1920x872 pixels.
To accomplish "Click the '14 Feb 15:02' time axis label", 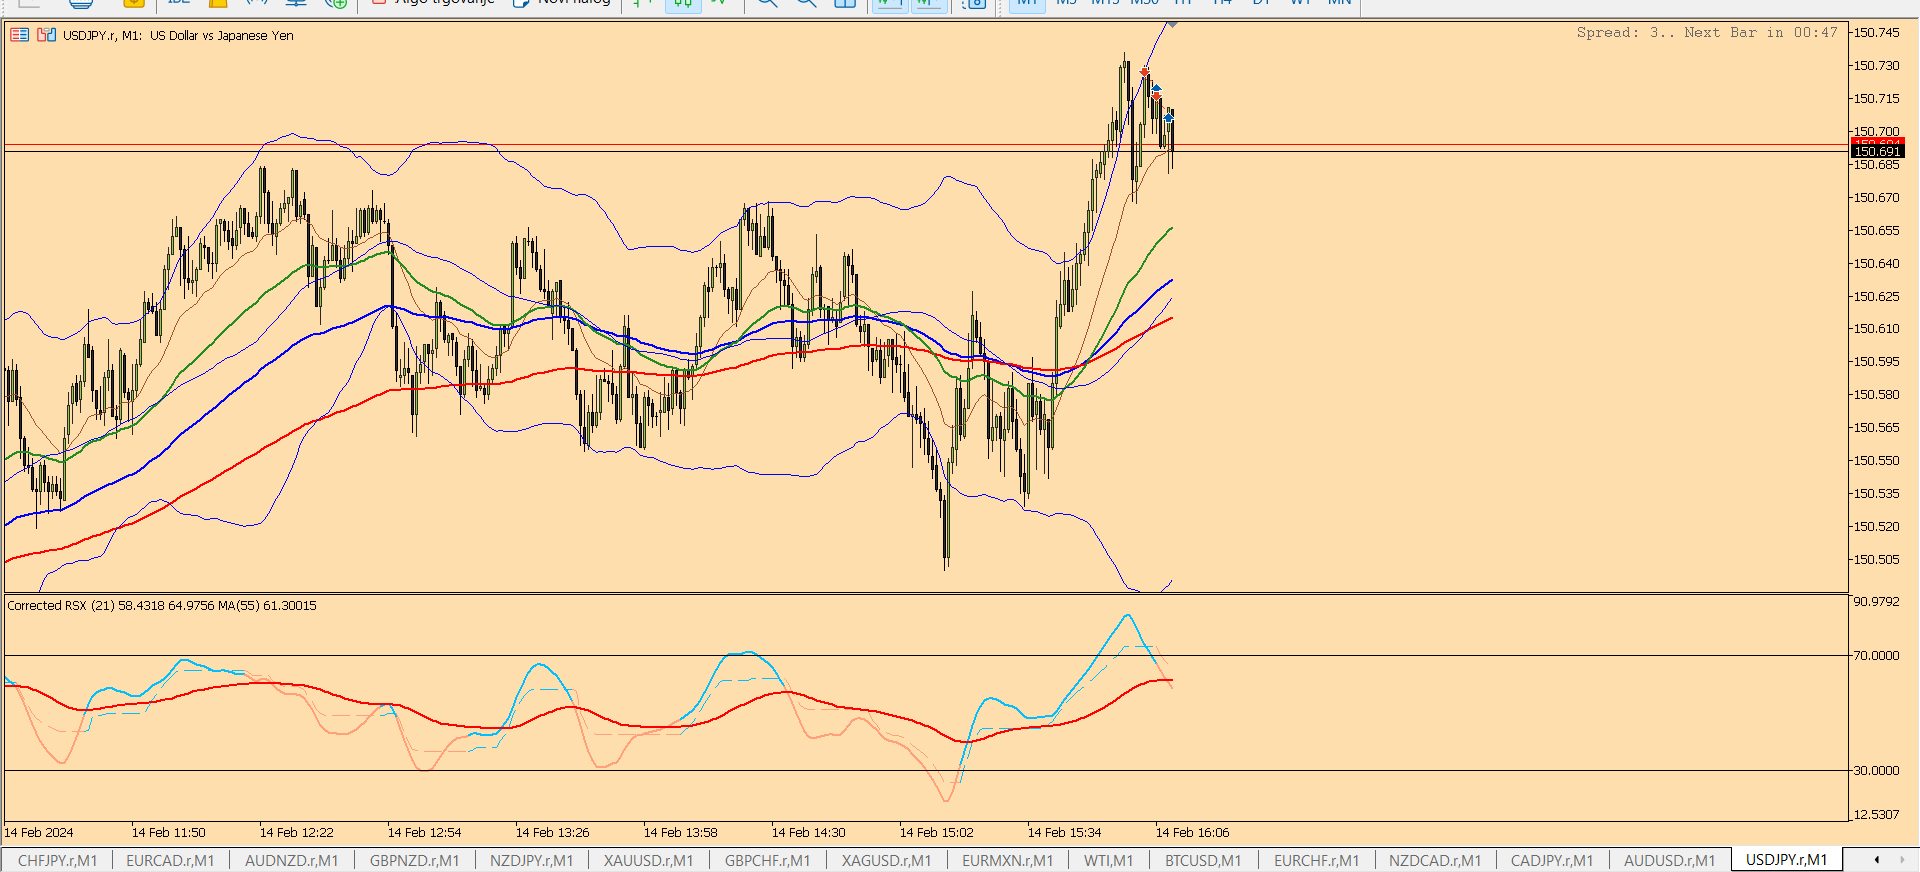I will (937, 832).
